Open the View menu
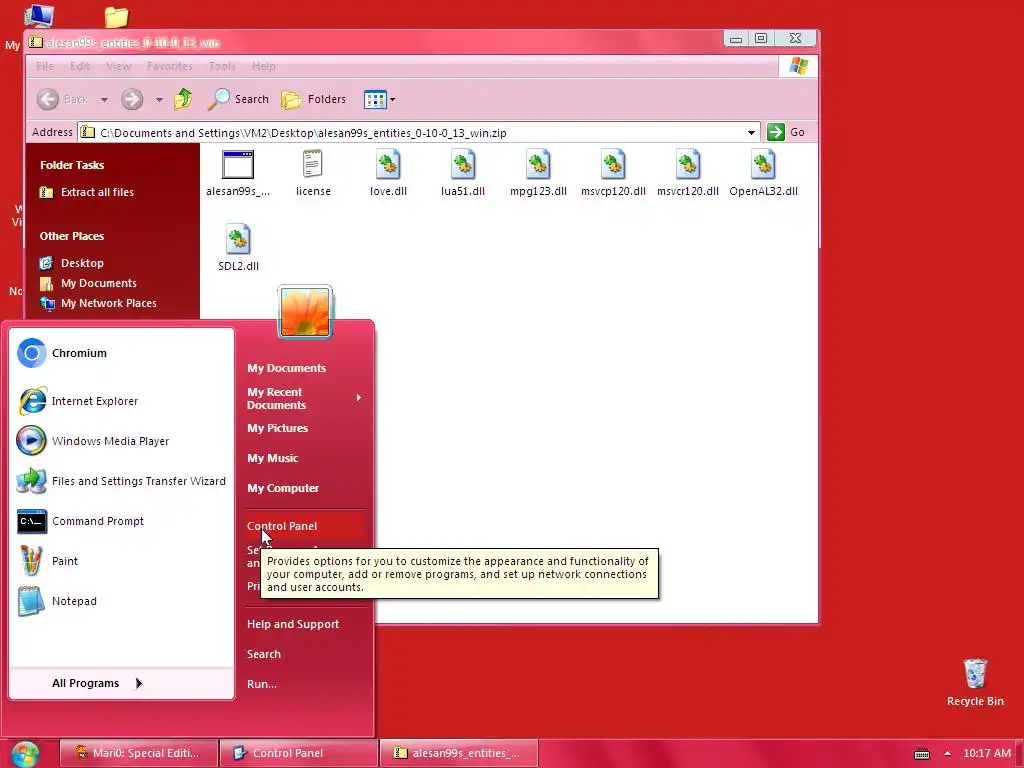This screenshot has height=768, width=1024. pyautogui.click(x=118, y=66)
